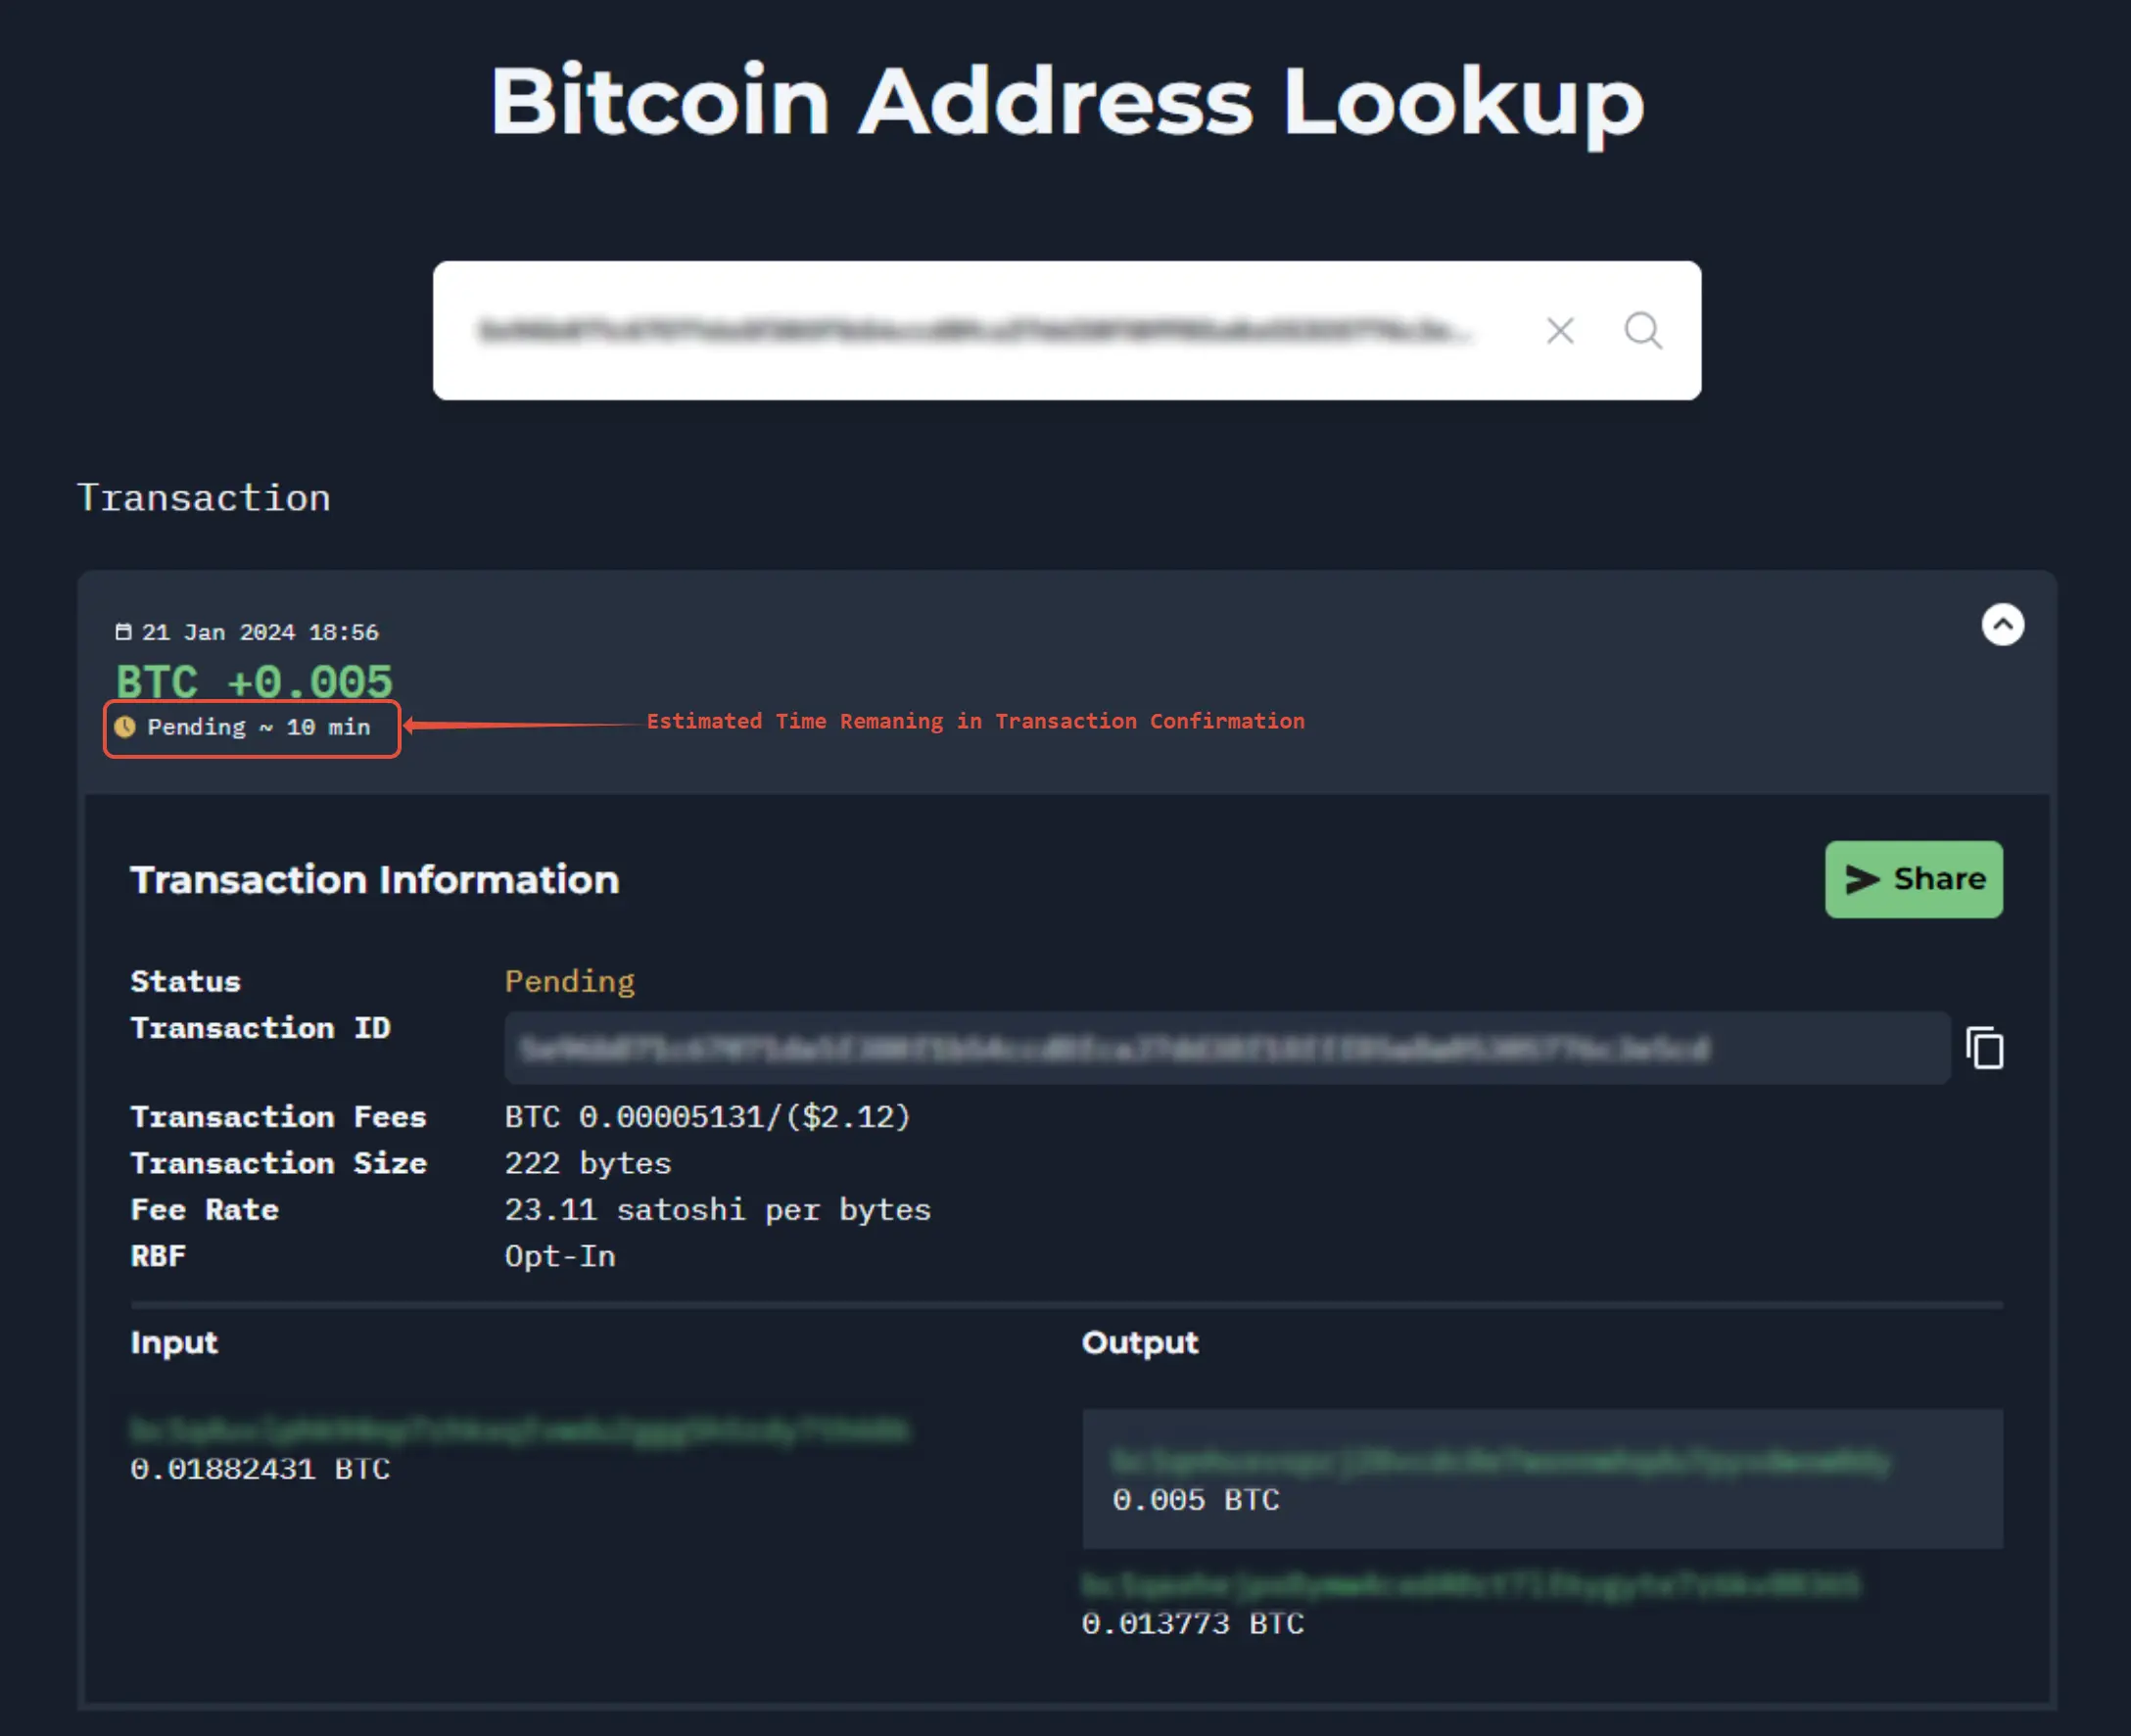This screenshot has width=2131, height=1736.
Task: Click the '21 Jan 2024 18:56' timestamp
Action: pos(260,633)
